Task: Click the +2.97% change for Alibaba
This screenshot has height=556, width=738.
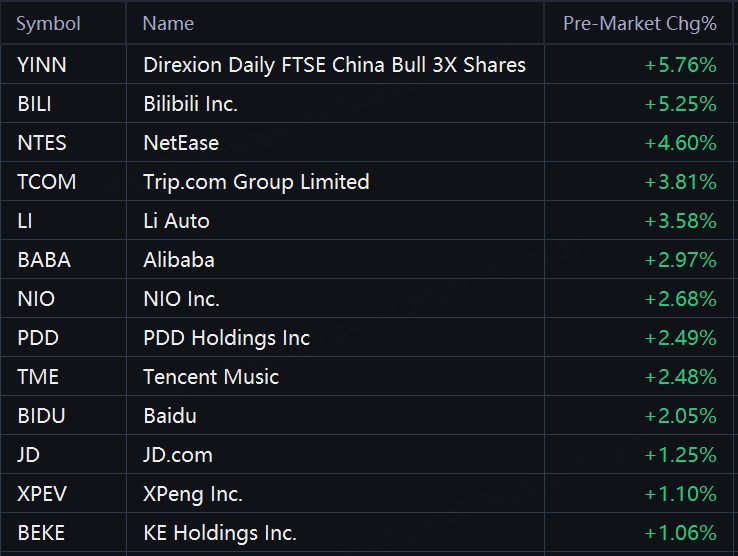Action: (680, 260)
